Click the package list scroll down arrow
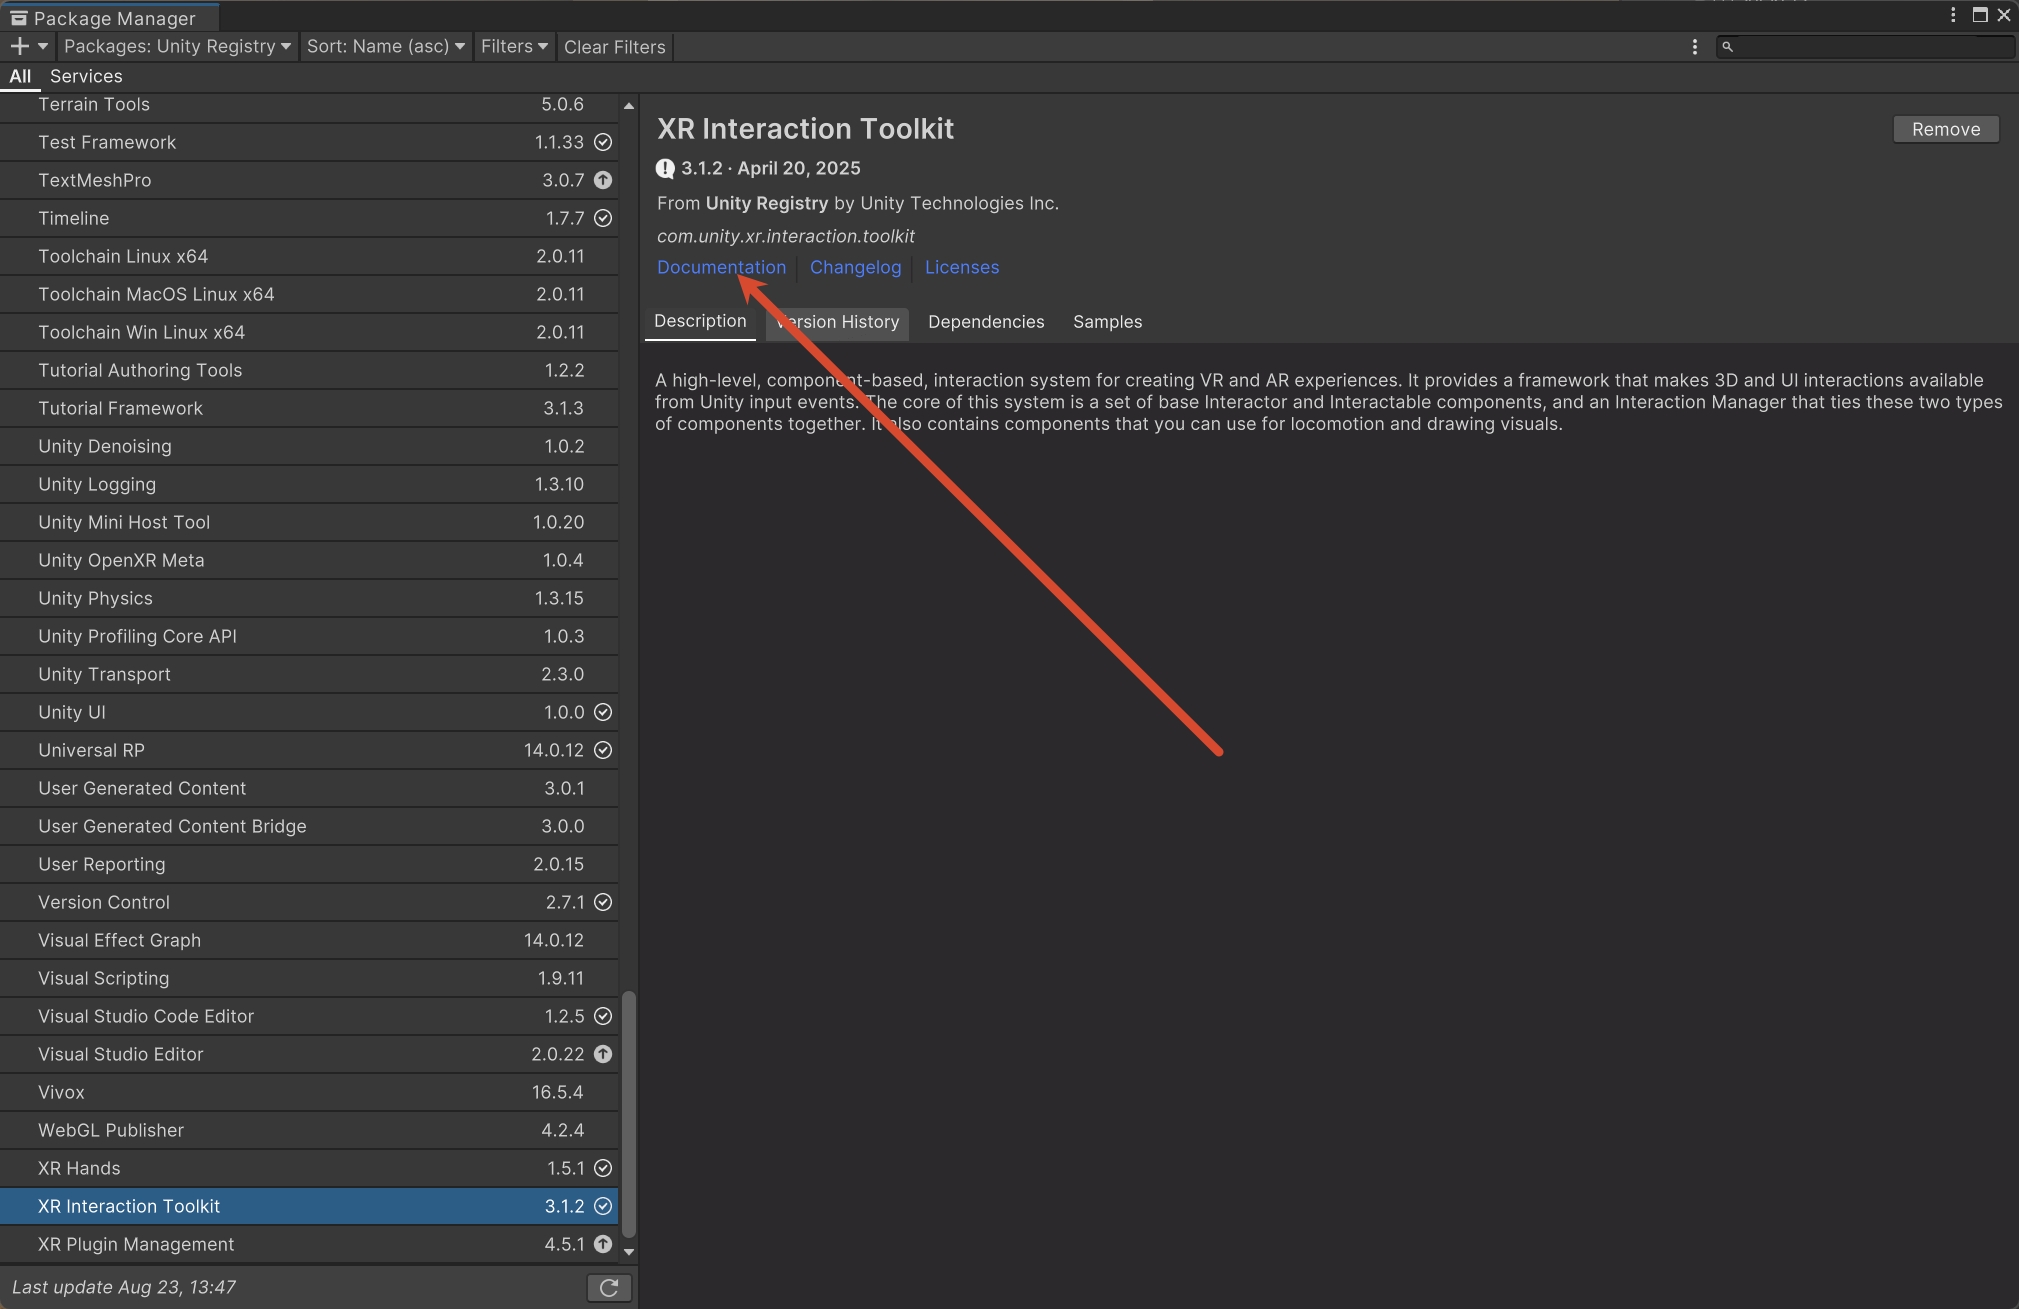Viewport: 2019px width, 1309px height. click(629, 1251)
